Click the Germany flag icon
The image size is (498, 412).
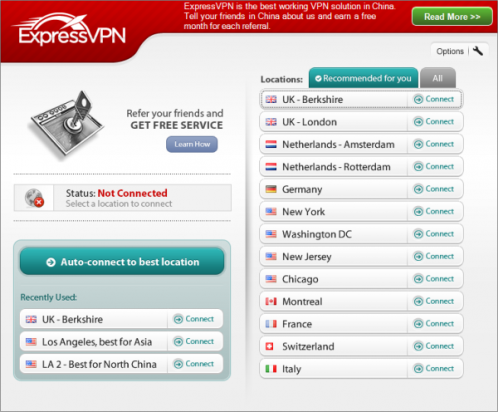[271, 189]
